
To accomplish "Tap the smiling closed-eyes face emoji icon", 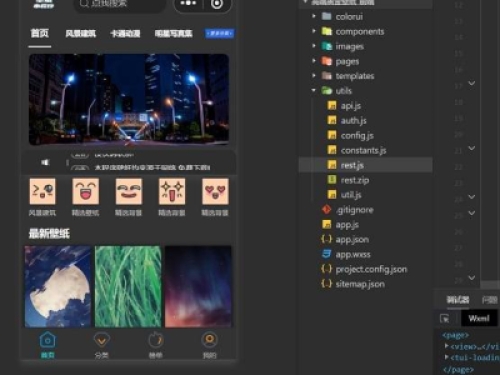I will (x=129, y=191).
